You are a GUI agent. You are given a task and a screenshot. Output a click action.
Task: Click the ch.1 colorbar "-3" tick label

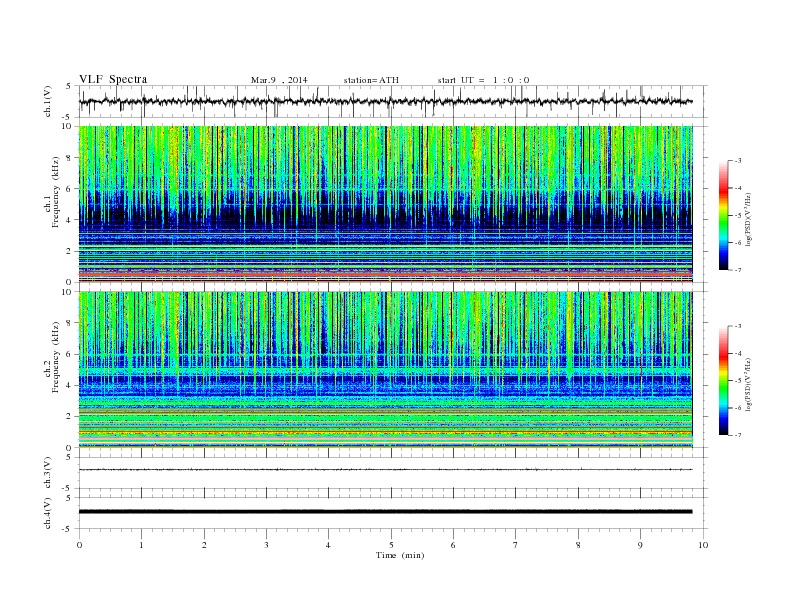click(738, 161)
